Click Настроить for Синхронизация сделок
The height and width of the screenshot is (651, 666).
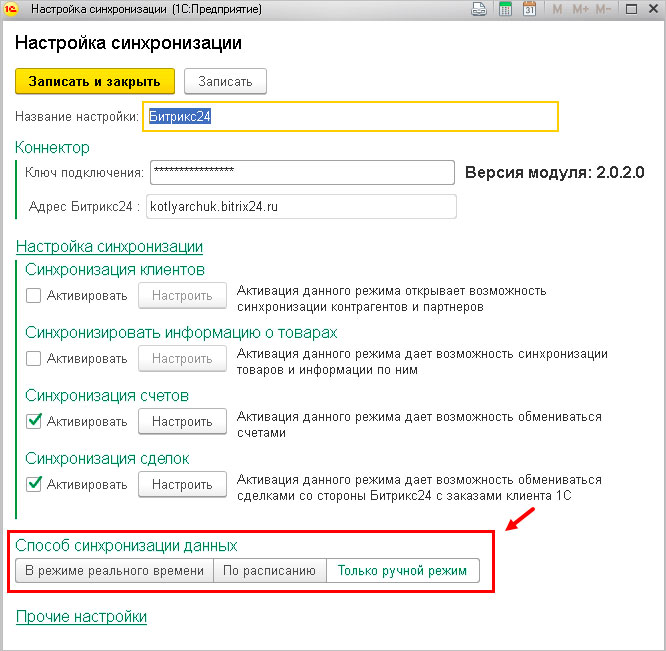tap(182, 484)
